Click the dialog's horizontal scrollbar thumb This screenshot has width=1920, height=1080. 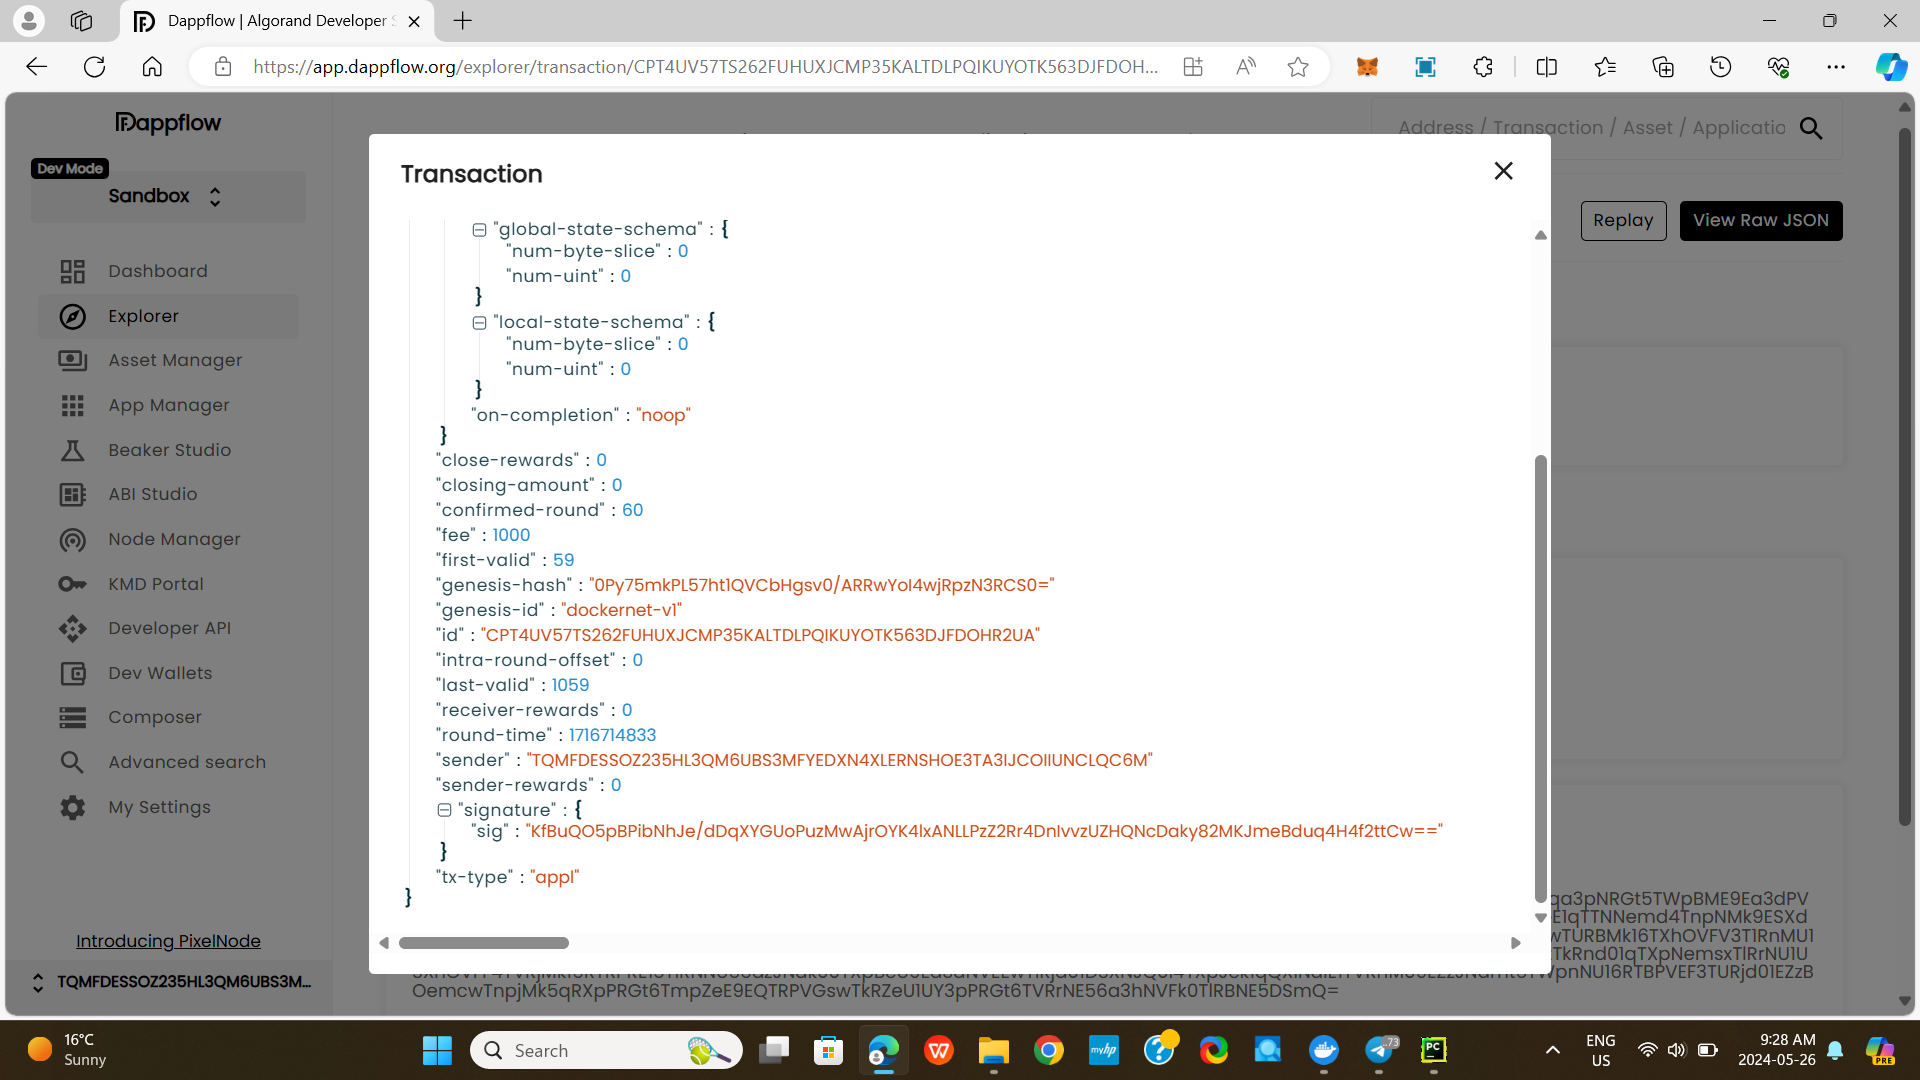coord(484,943)
